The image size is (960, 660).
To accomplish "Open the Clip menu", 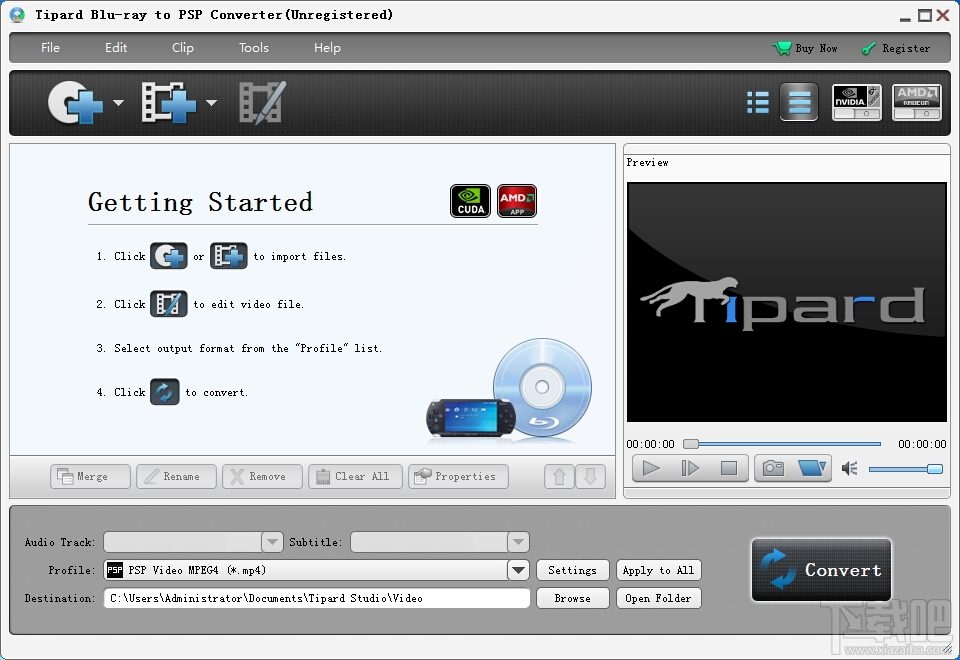I will click(182, 48).
